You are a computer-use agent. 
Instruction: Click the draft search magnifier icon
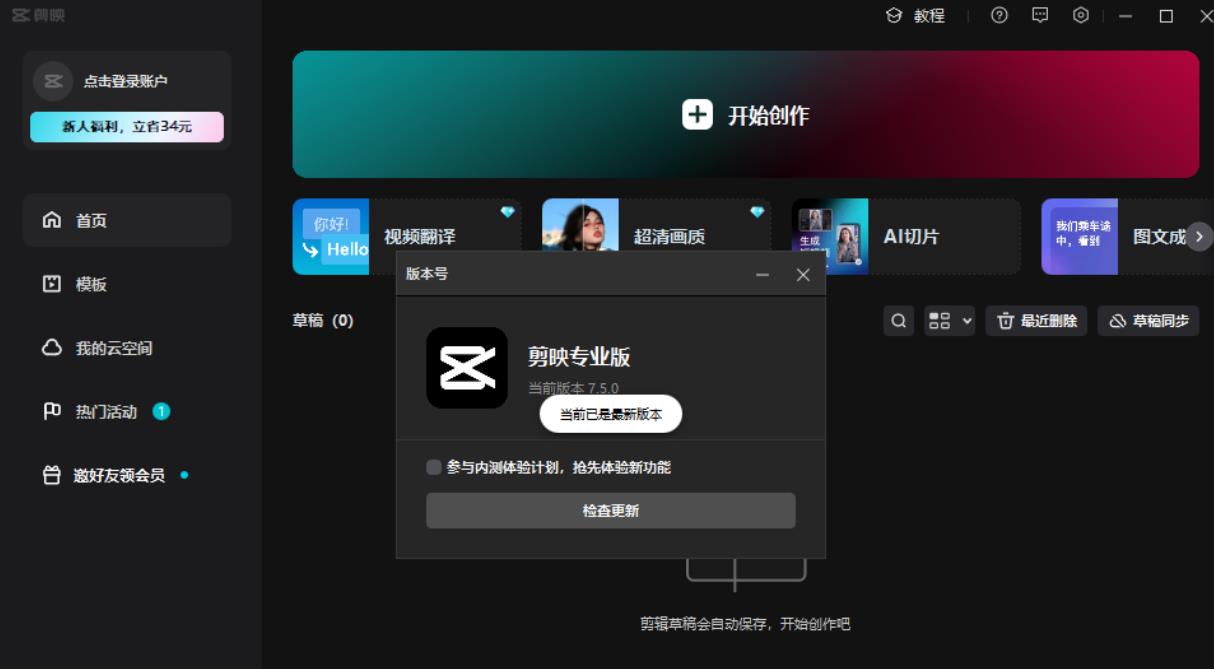pyautogui.click(x=899, y=321)
